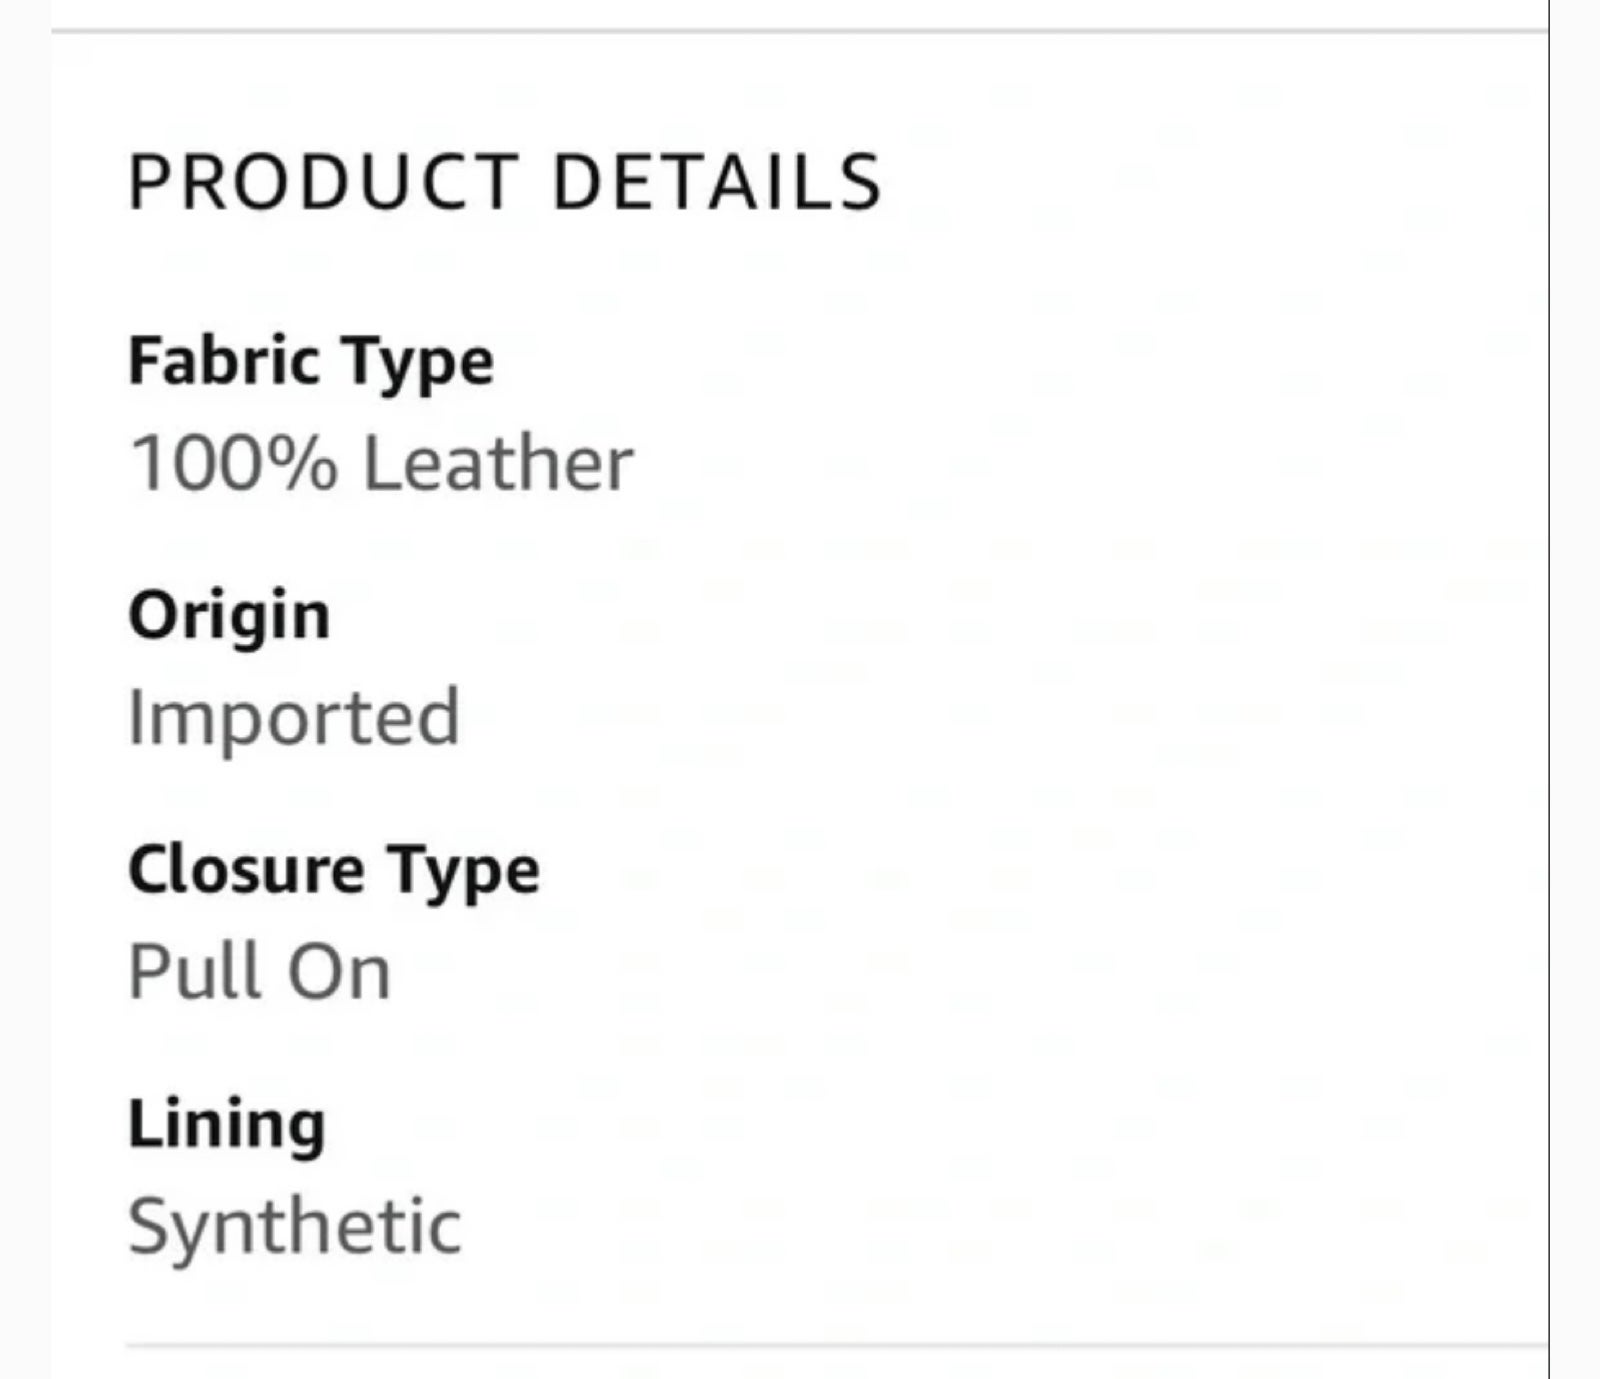1600x1379 pixels.
Task: Select the Lining label
Action: click(x=227, y=1125)
